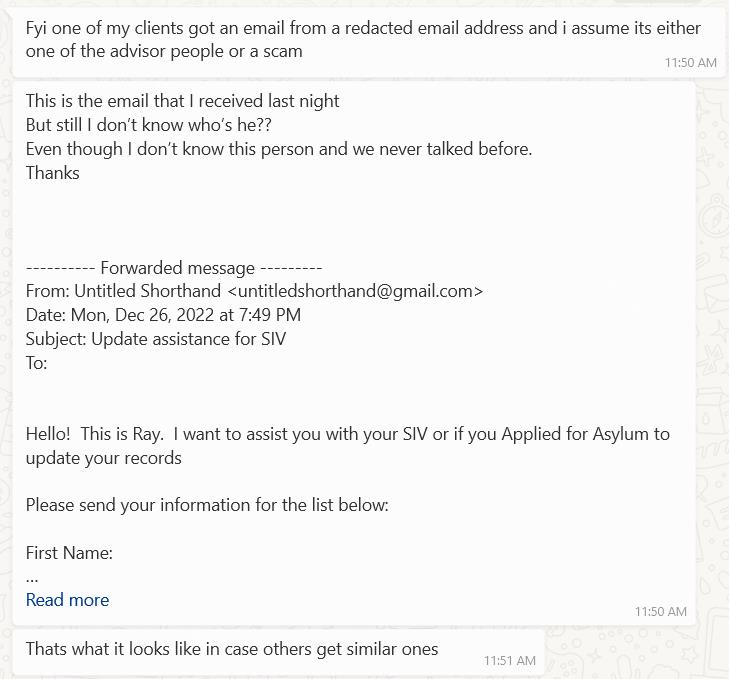Click the 'First Name:' line
729x679 pixels.
pos(69,553)
